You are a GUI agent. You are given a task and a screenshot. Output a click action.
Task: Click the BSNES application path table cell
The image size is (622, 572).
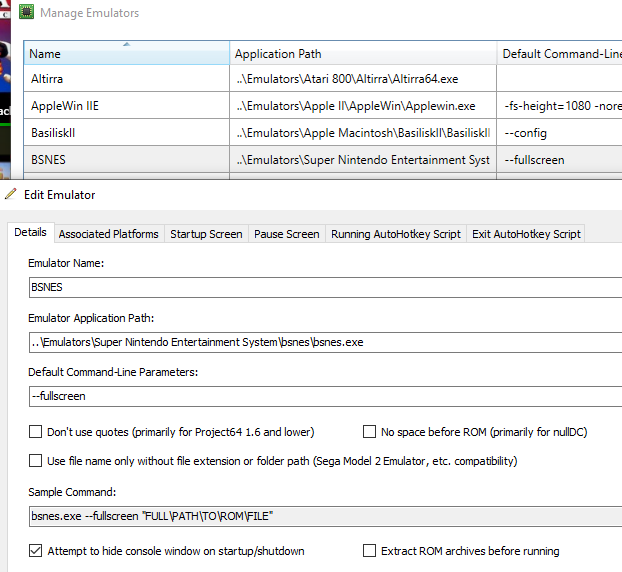click(x=363, y=159)
